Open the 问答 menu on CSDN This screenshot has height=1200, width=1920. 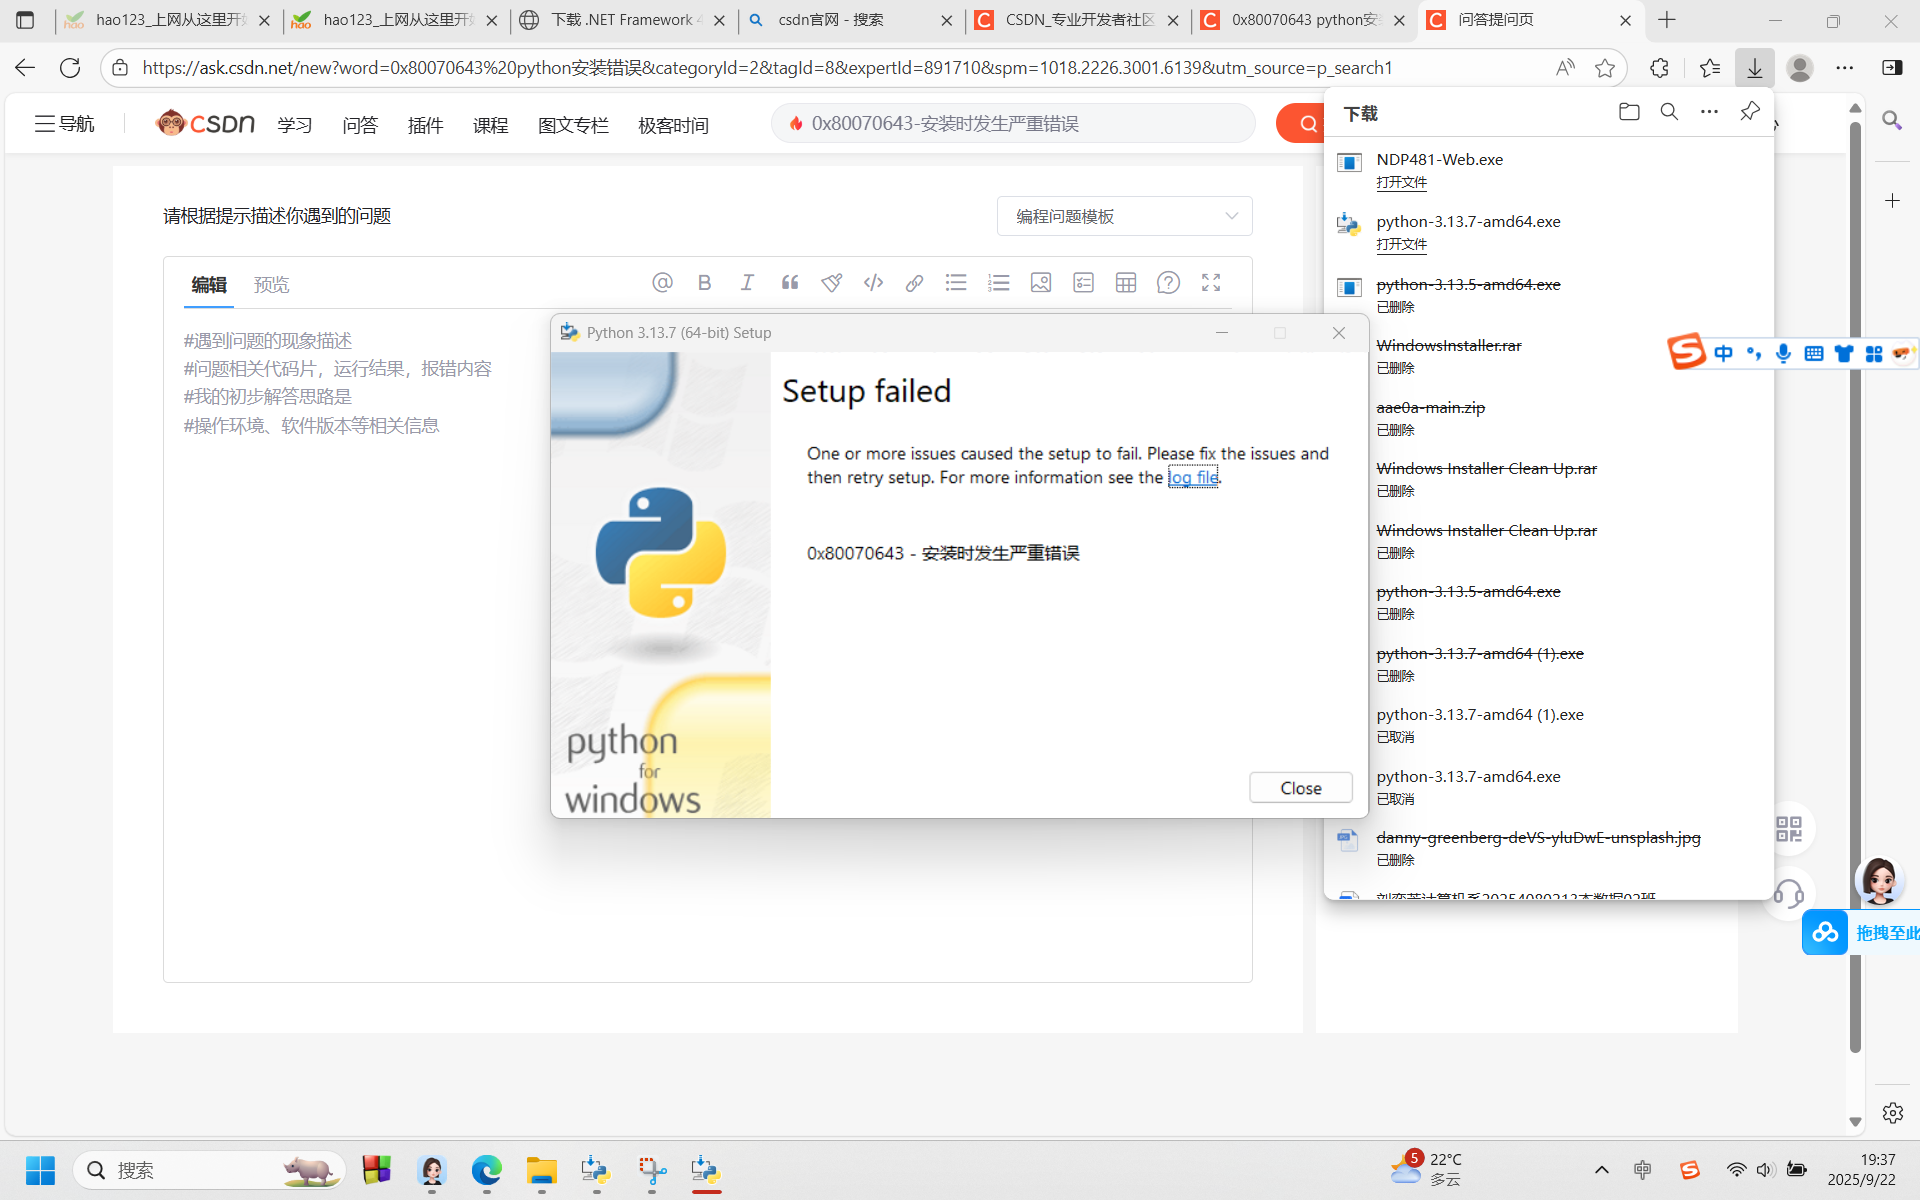360,125
